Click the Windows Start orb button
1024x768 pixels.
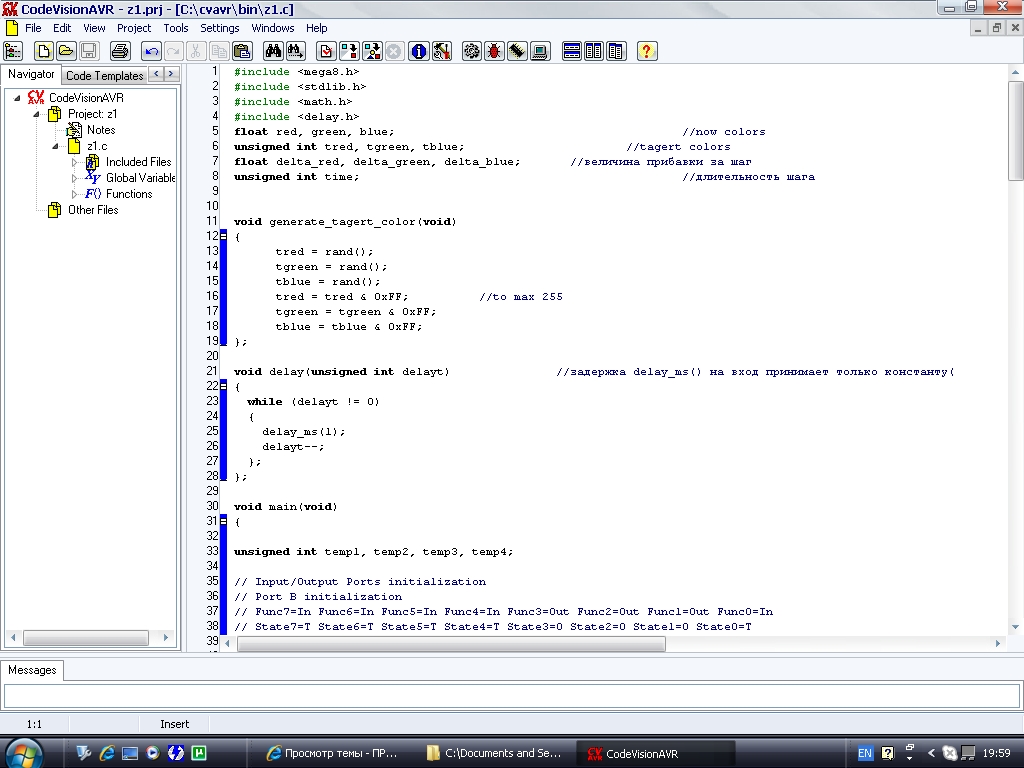pos(23,752)
